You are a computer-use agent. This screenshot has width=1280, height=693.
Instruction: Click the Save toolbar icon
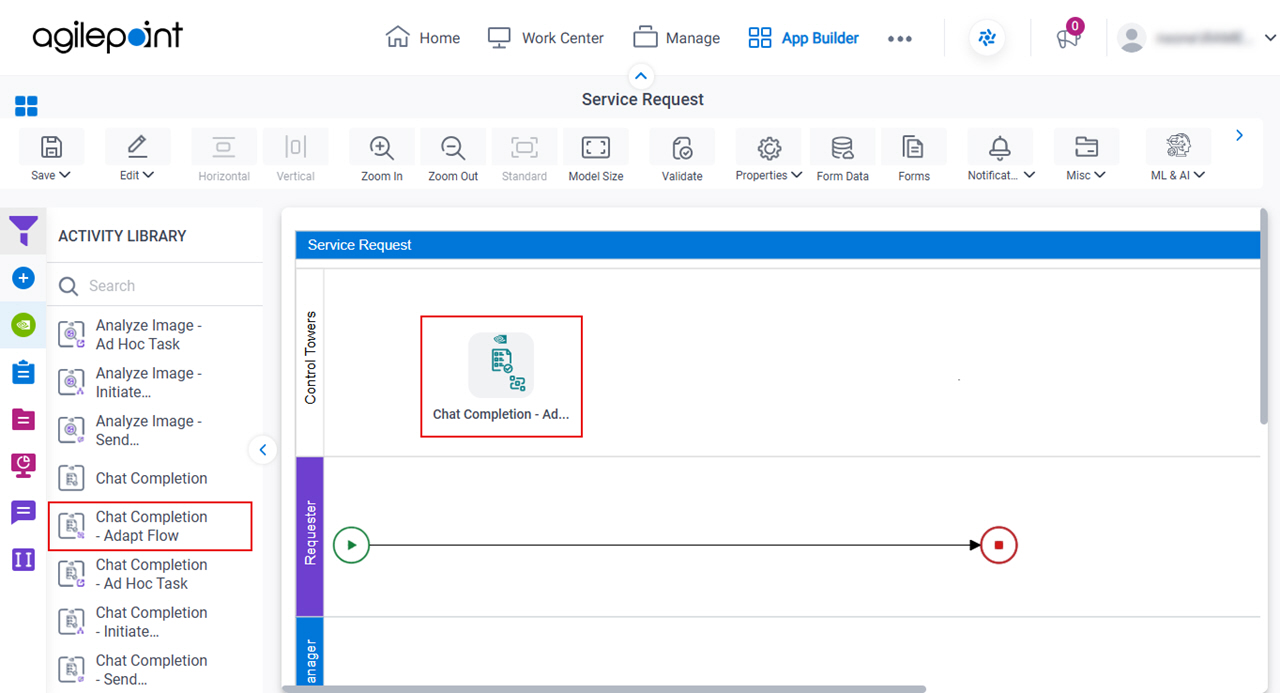51,147
